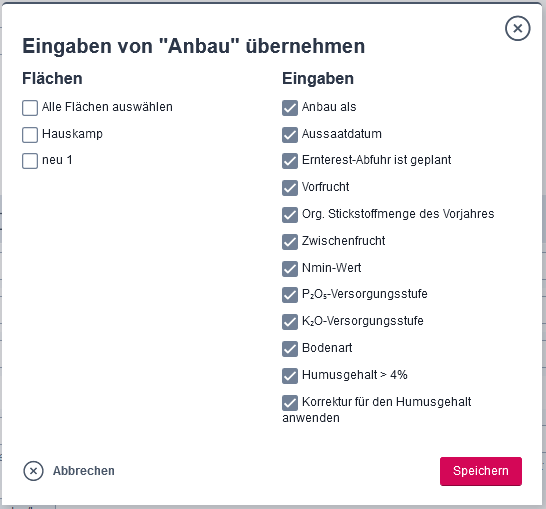546x509 pixels.
Task: Close the dialog with the X icon
Action: click(x=517, y=28)
